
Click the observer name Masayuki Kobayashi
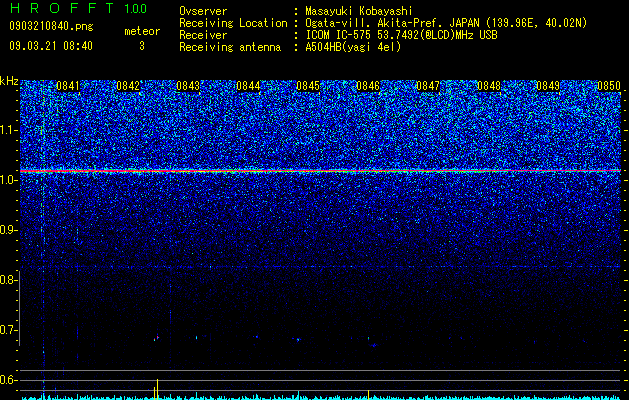(359, 11)
